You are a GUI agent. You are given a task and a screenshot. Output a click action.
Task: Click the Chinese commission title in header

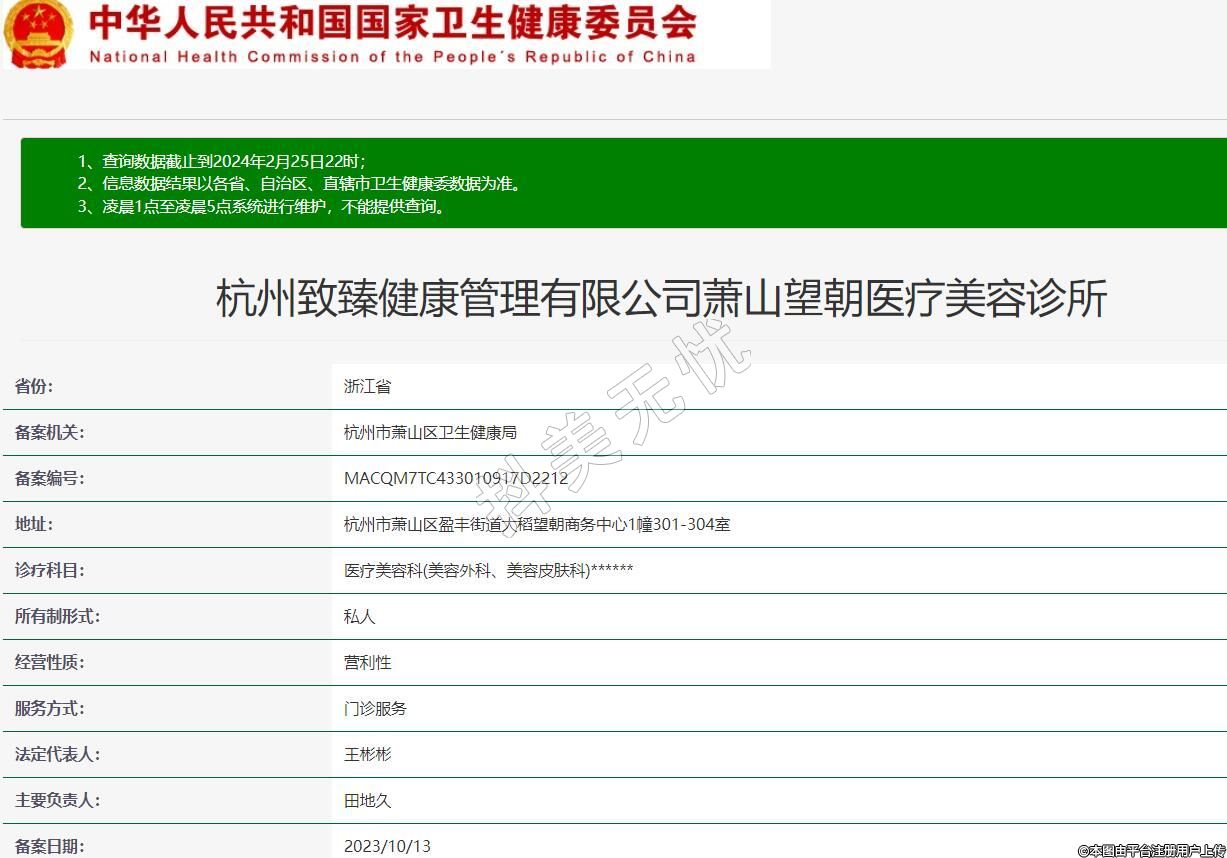coord(392,22)
